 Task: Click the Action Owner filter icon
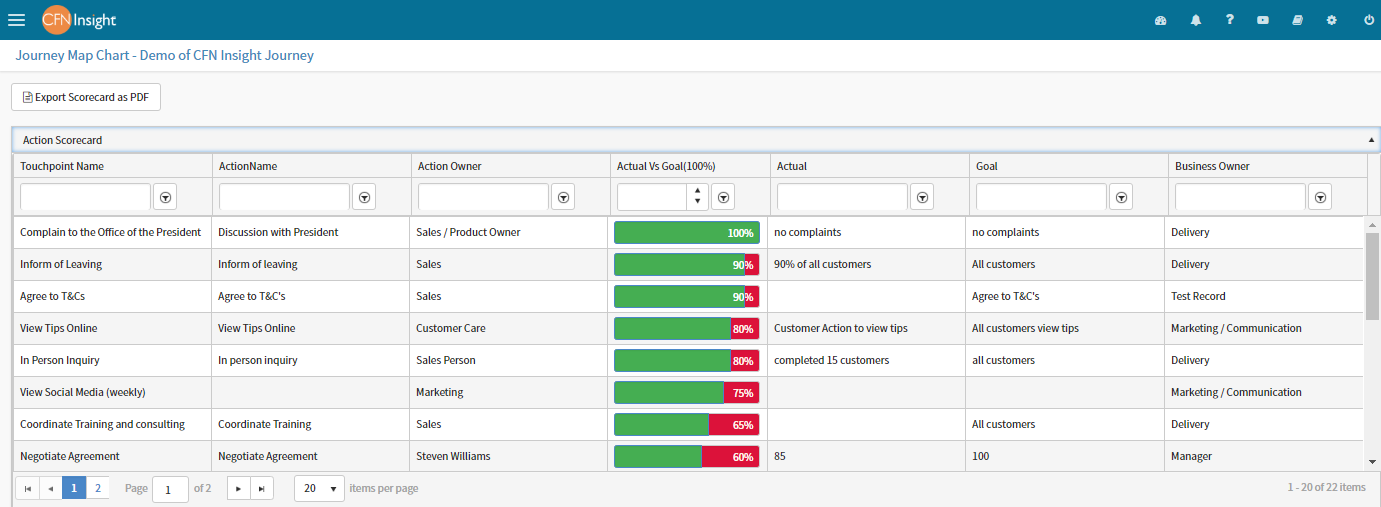click(x=564, y=198)
